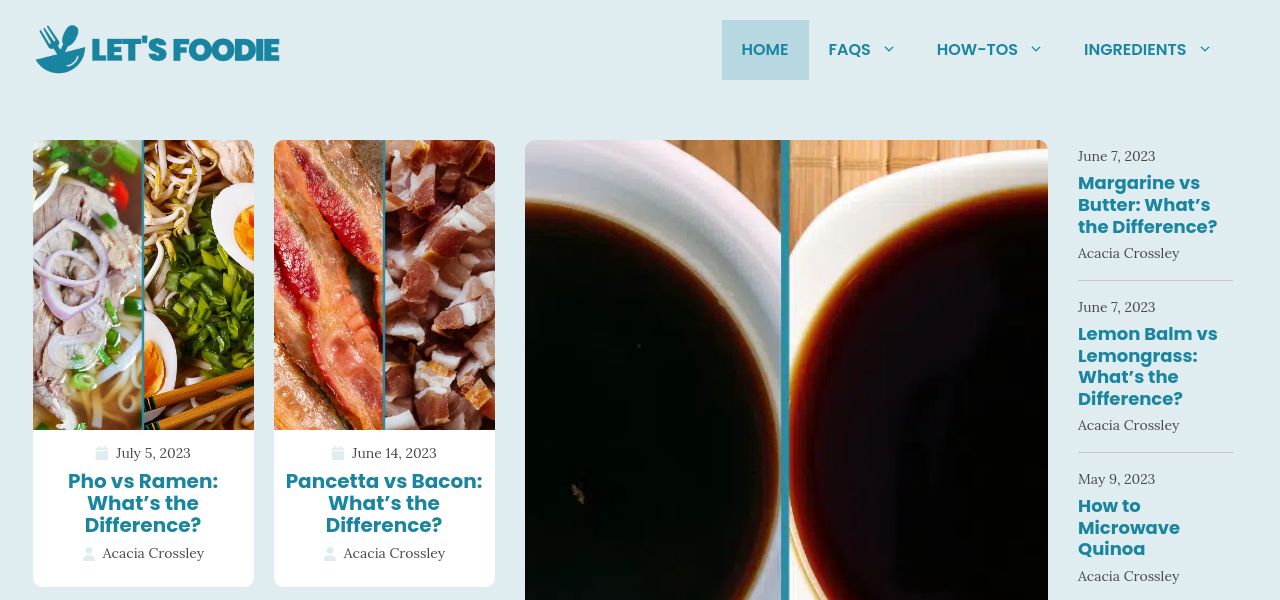Viewport: 1280px width, 600px height.
Task: Click the calendar icon beside July 5, 2023
Action: pos(102,453)
